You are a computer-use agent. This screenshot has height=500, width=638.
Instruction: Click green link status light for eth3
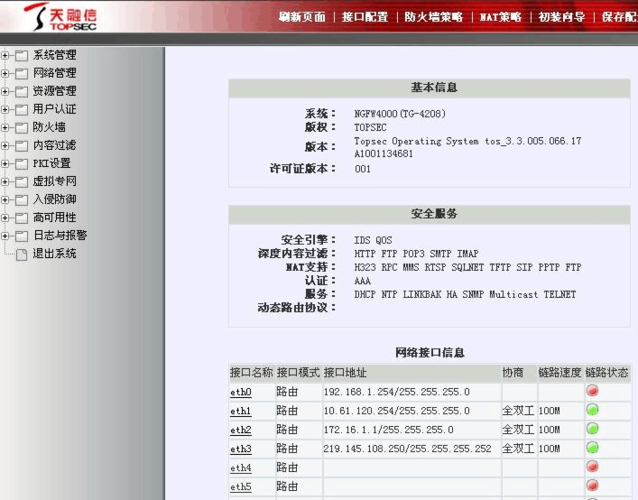(x=592, y=448)
